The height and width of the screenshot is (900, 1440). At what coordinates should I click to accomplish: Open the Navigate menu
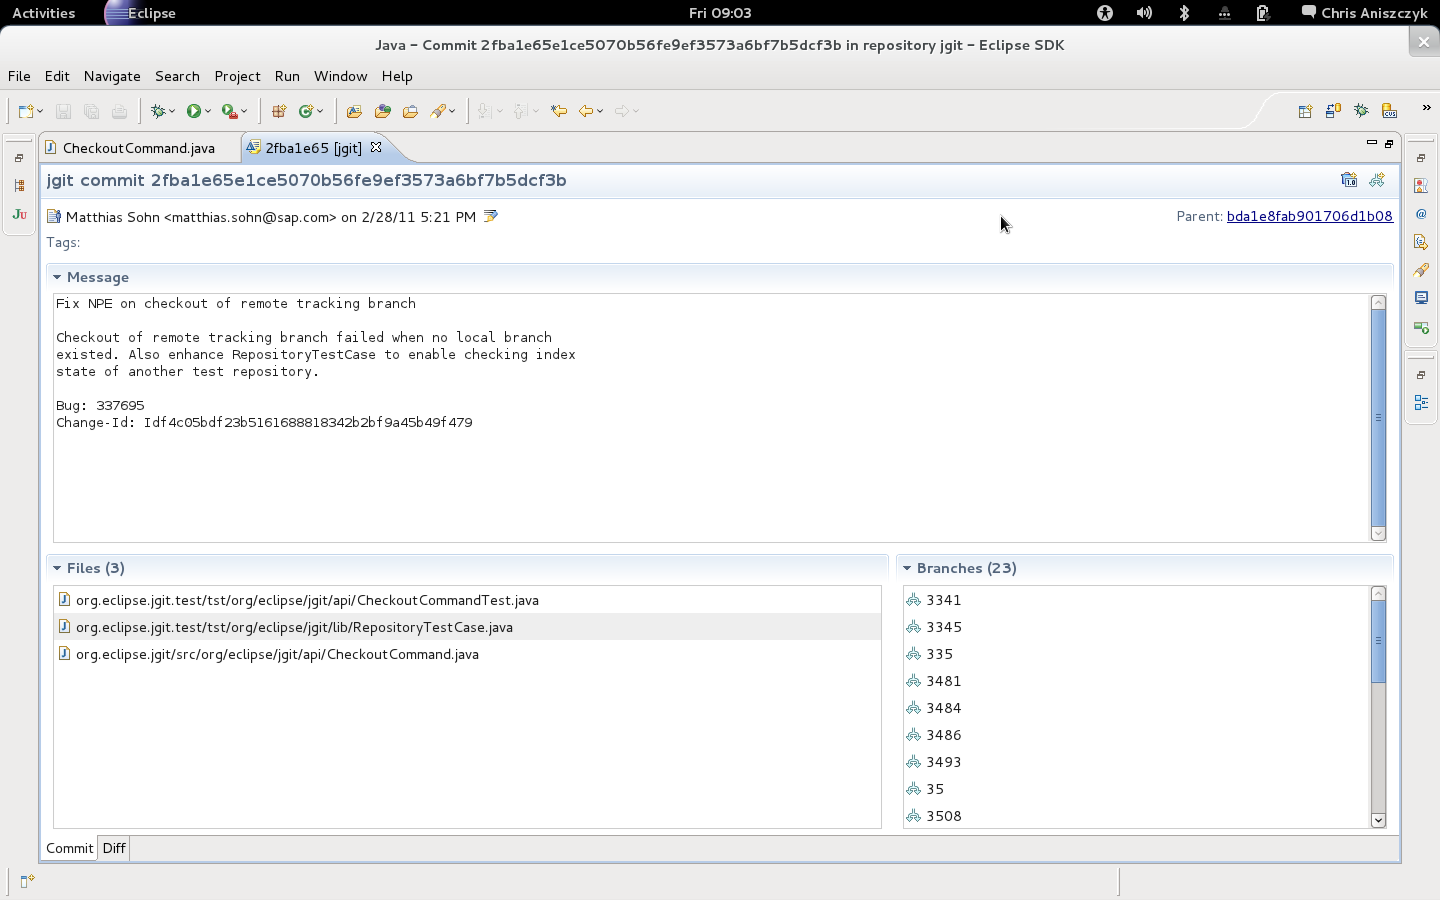click(x=112, y=76)
